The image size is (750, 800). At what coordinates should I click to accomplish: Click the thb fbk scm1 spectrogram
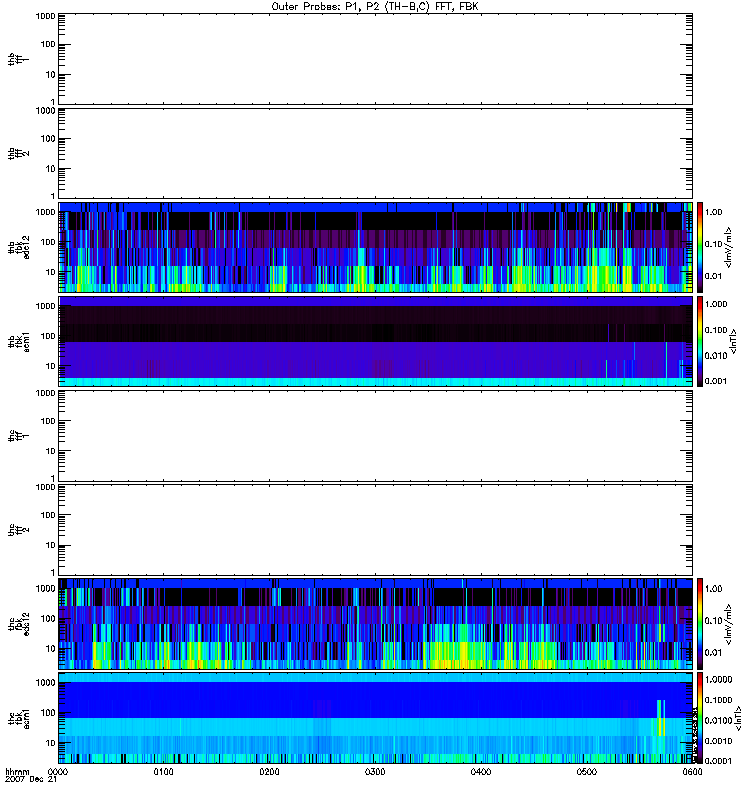coord(375,341)
